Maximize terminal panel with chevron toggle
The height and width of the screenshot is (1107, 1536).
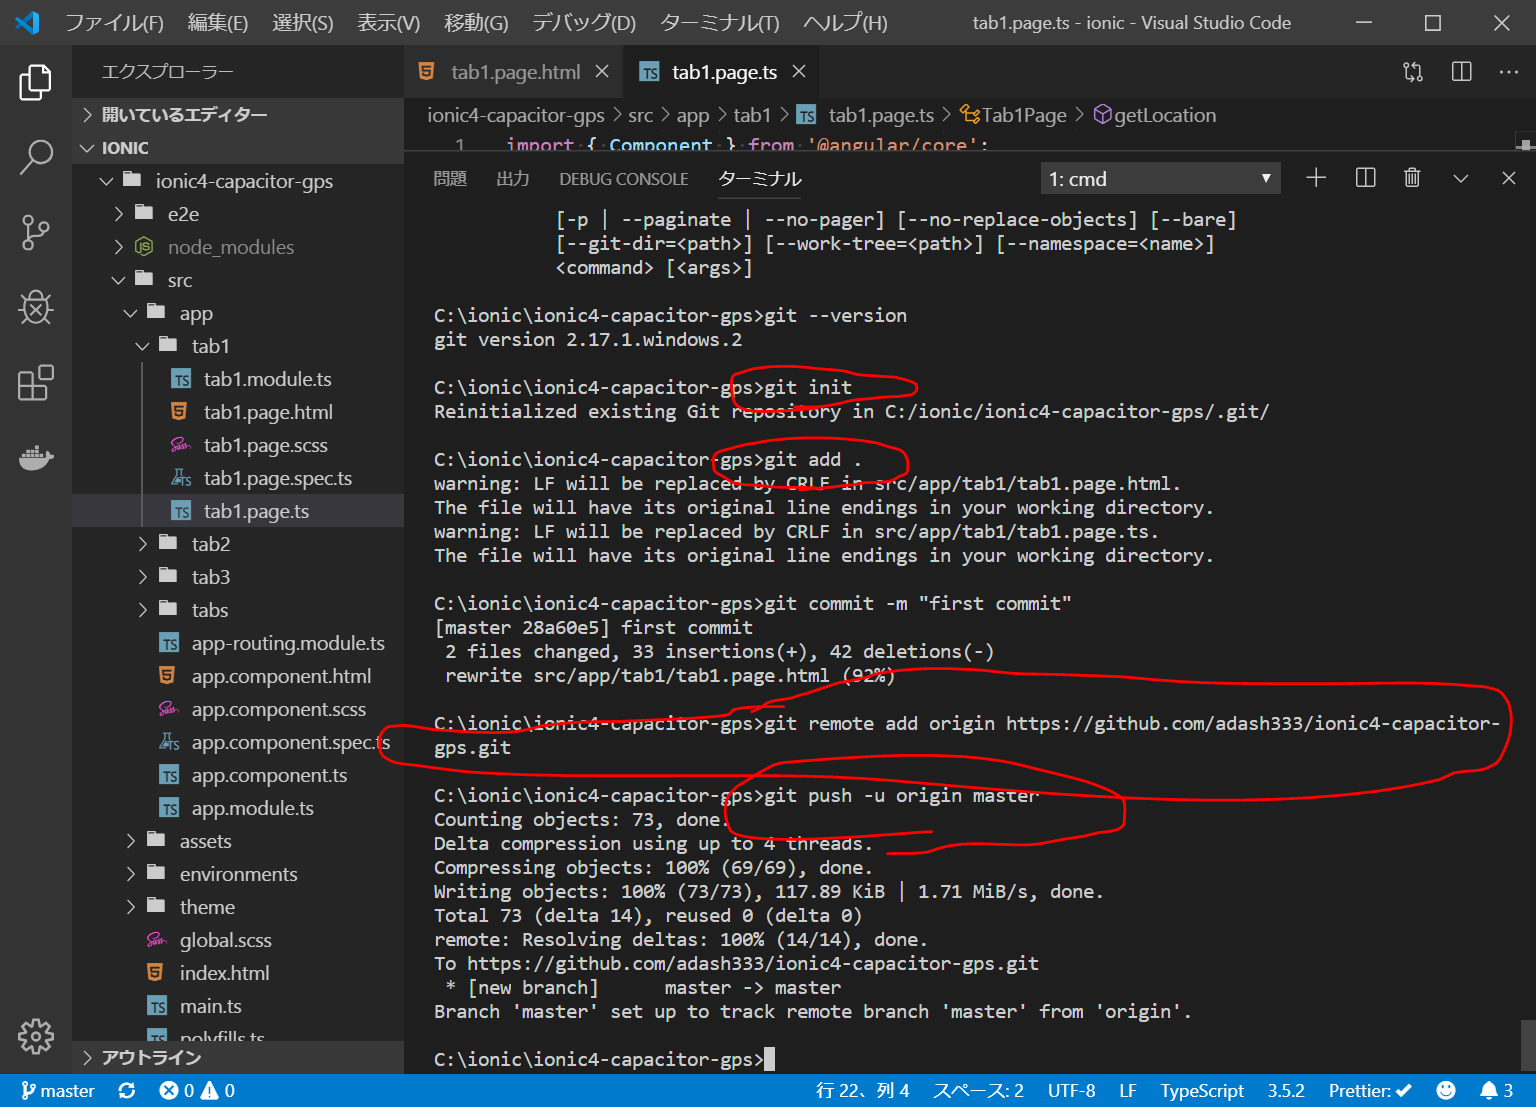(1461, 178)
